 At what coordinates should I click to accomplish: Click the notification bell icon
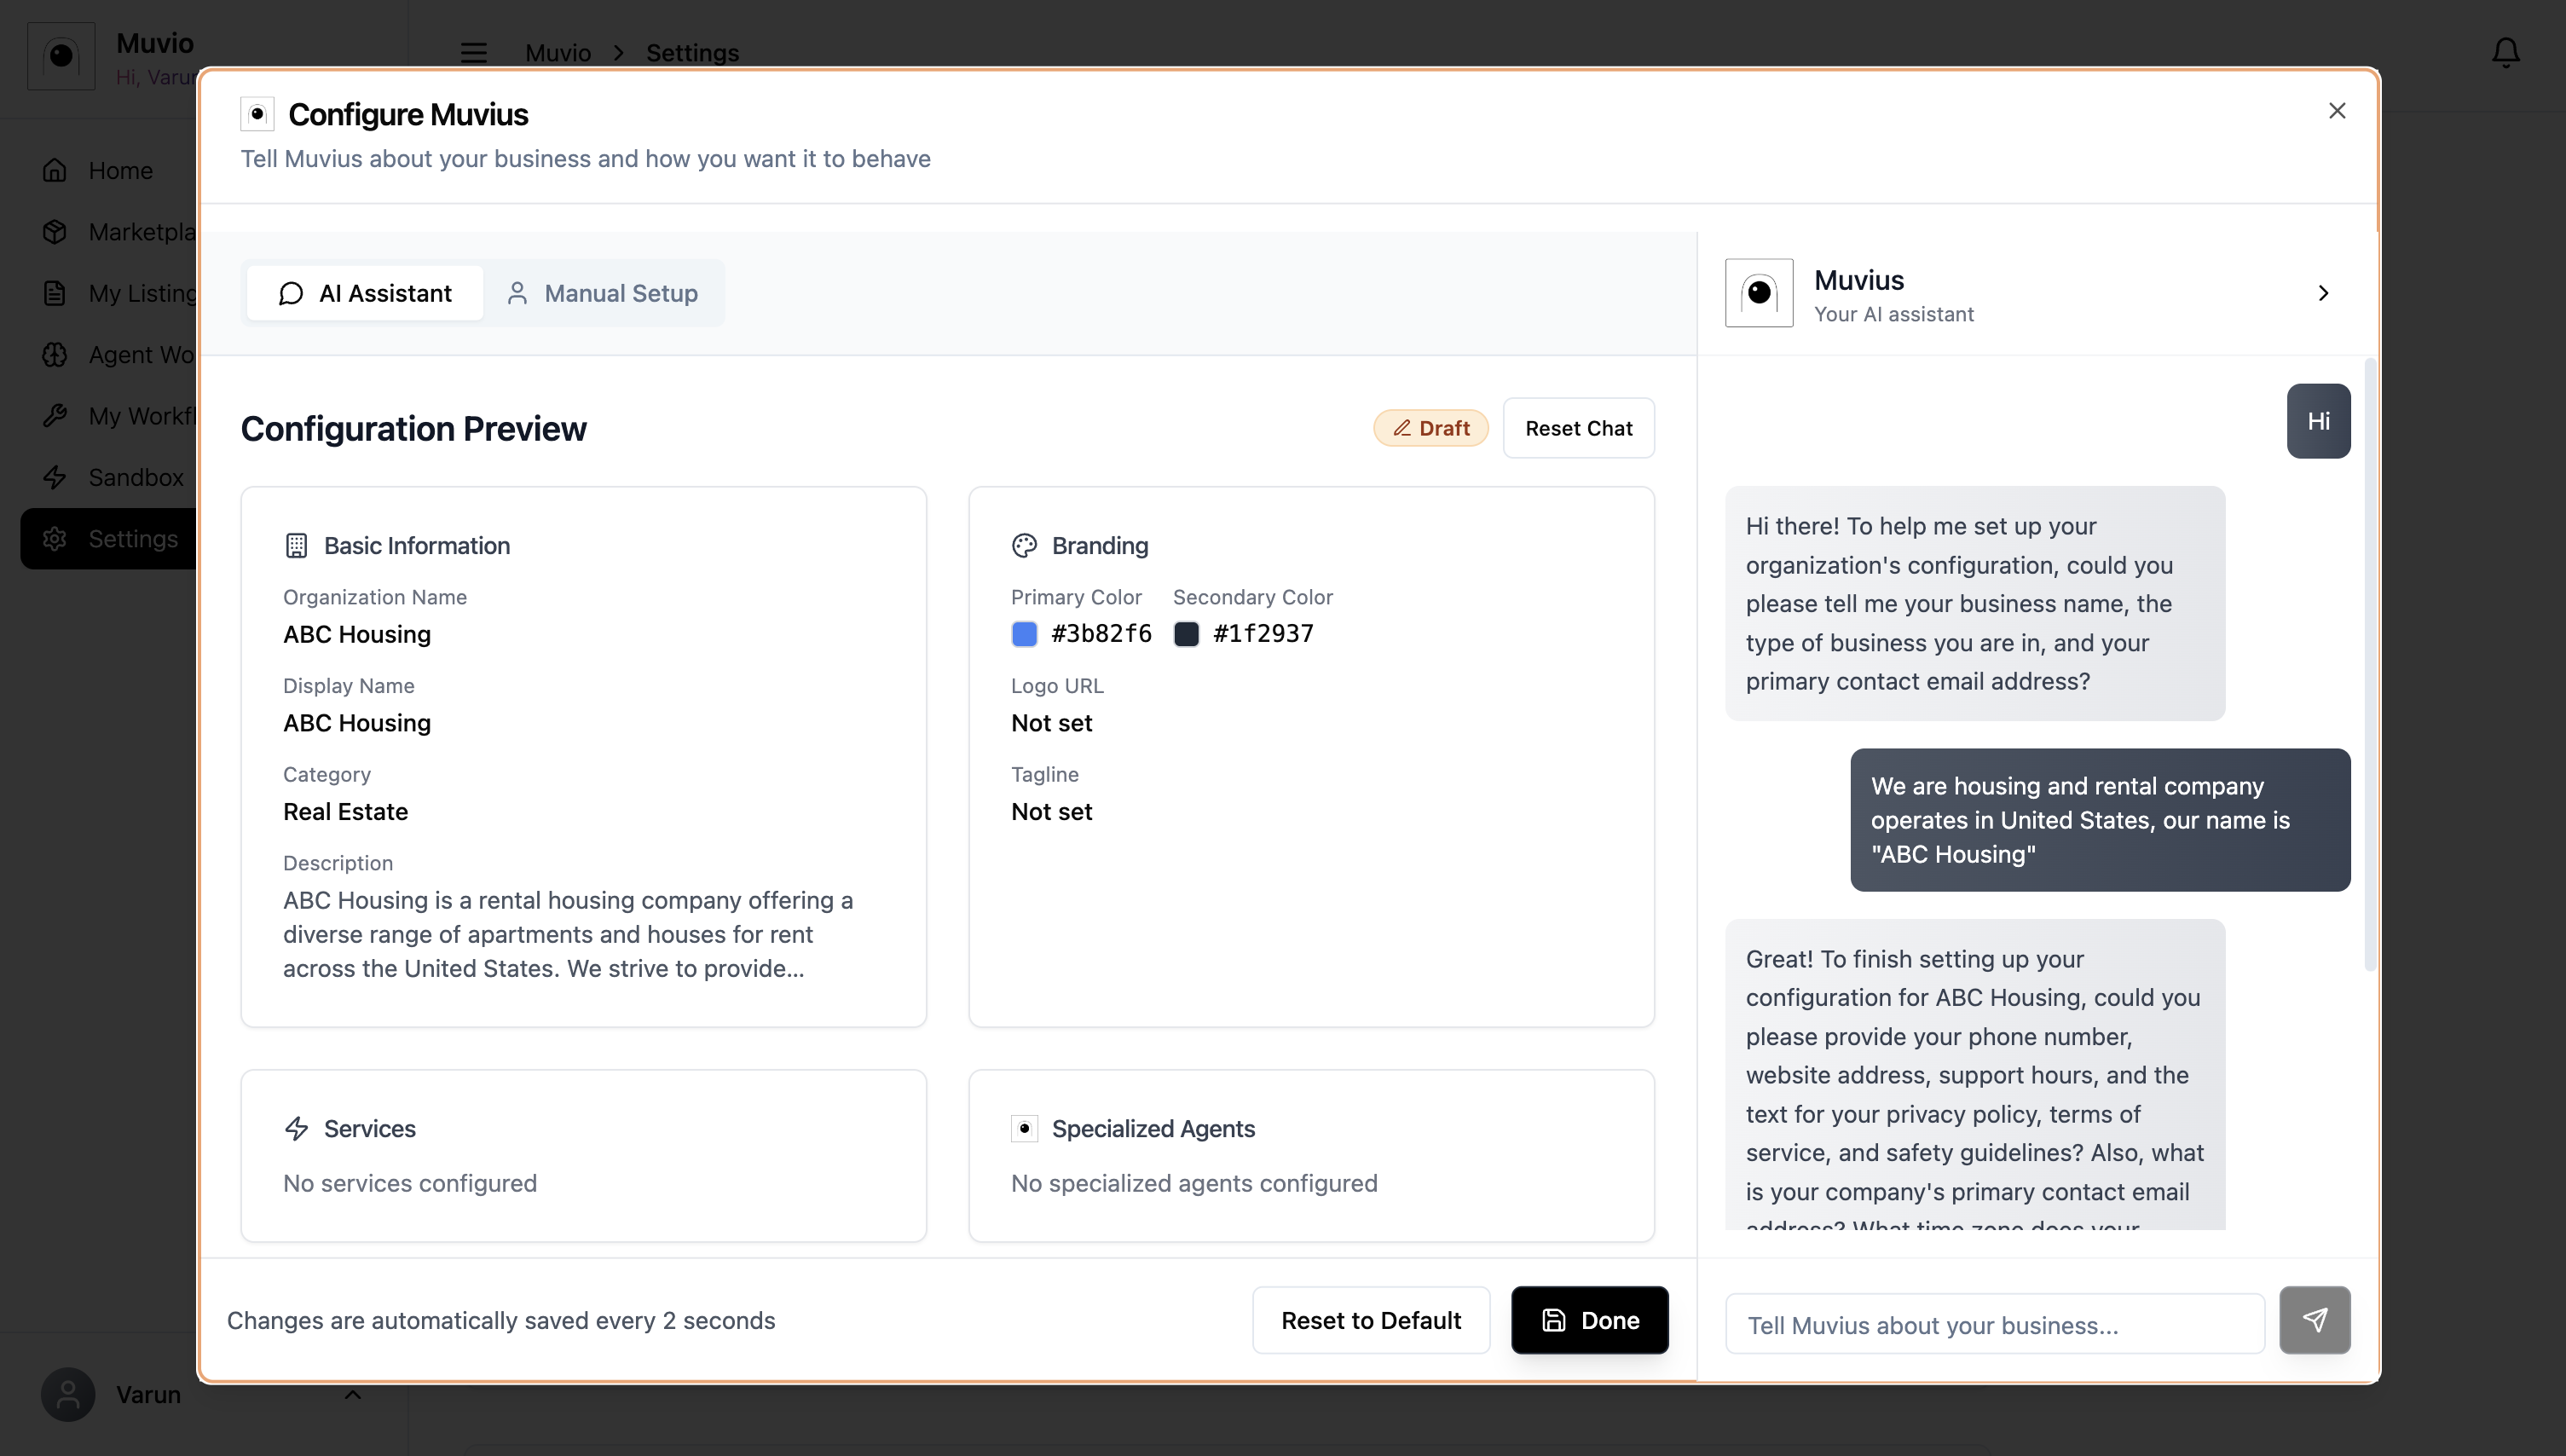[2505, 52]
